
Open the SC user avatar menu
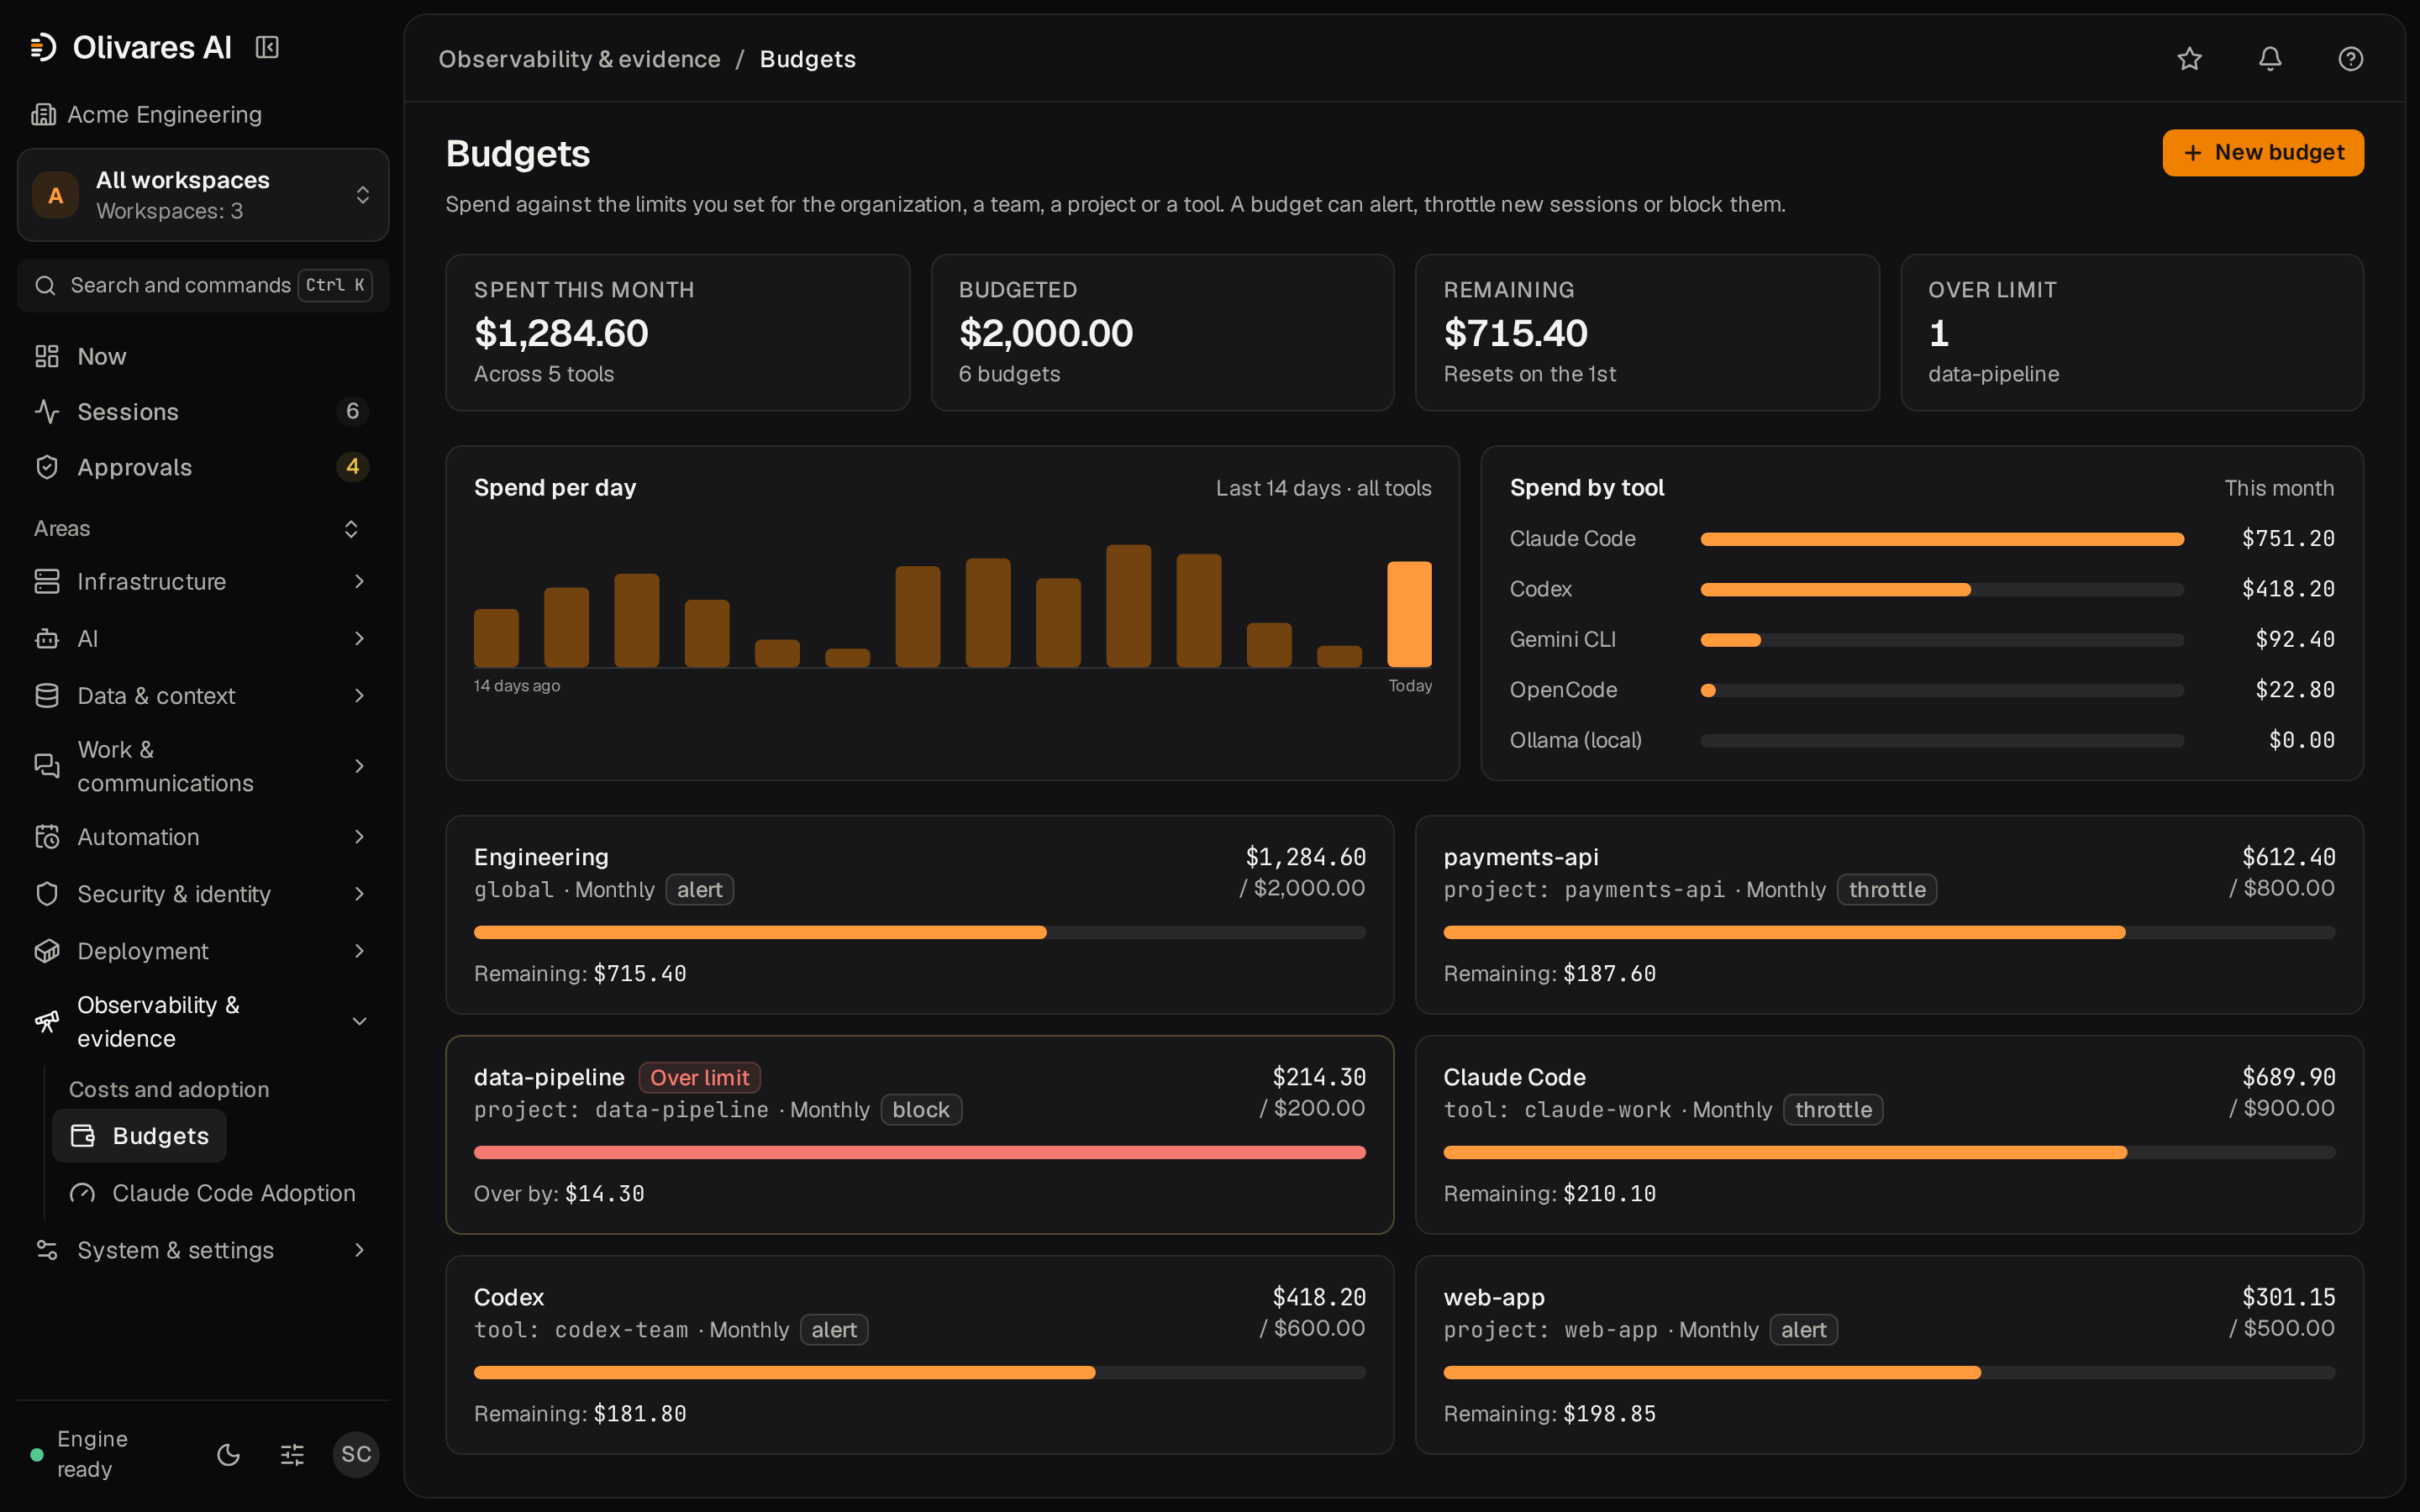(x=356, y=1454)
